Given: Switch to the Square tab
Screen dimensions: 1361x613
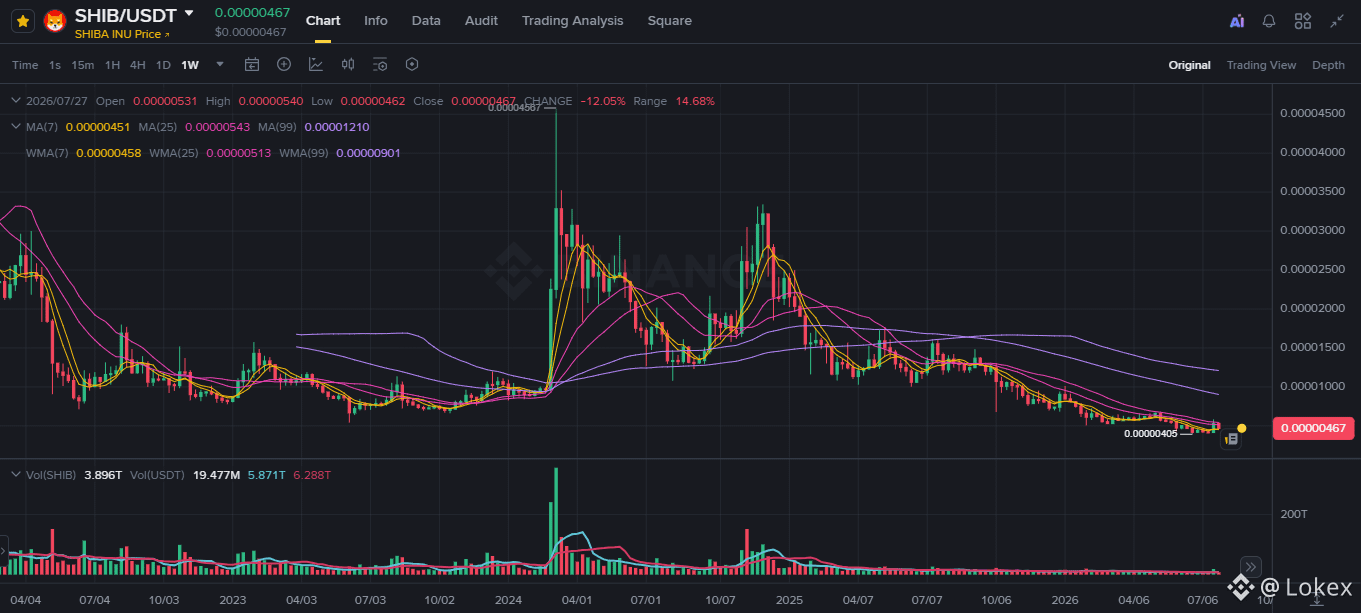Looking at the screenshot, I should pos(669,20).
